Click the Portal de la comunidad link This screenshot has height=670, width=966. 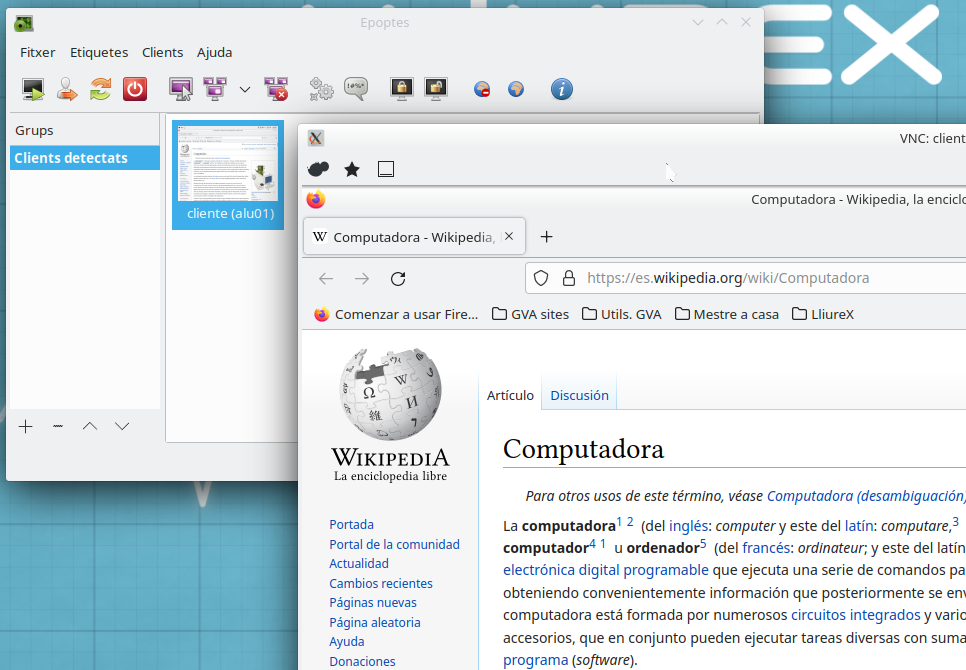coord(394,544)
